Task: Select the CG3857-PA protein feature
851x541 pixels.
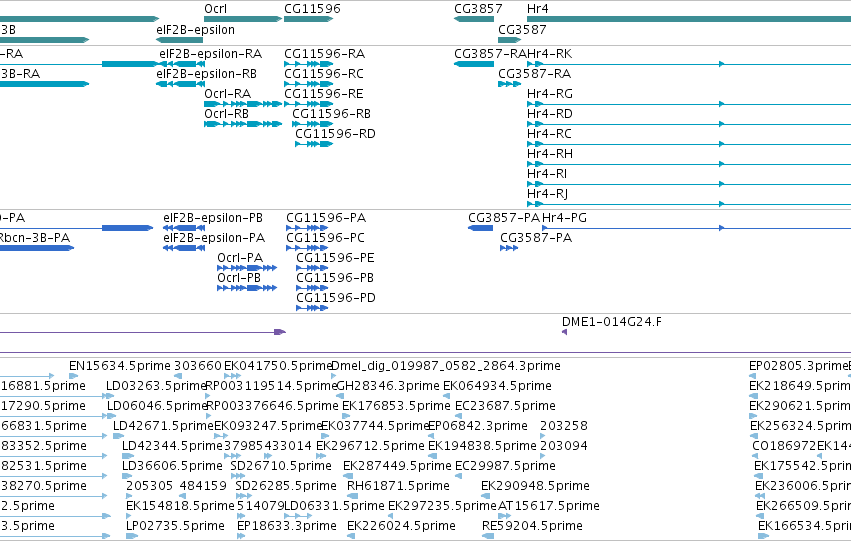Action: tap(480, 228)
